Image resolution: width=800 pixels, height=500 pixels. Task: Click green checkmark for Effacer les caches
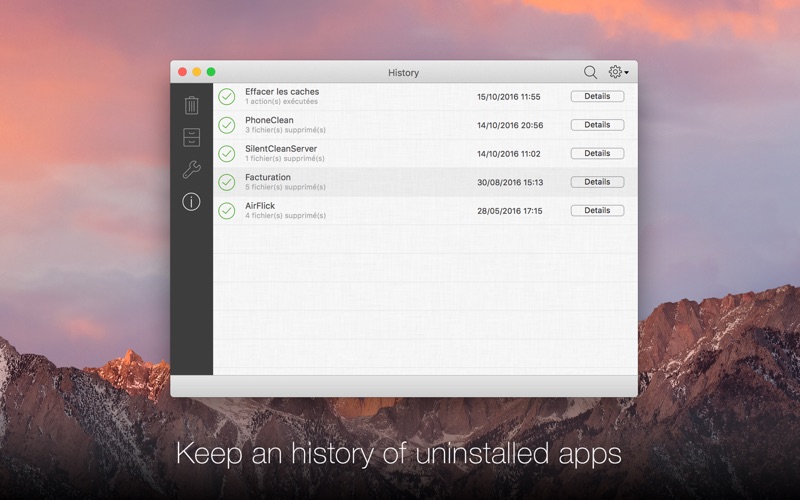(227, 97)
